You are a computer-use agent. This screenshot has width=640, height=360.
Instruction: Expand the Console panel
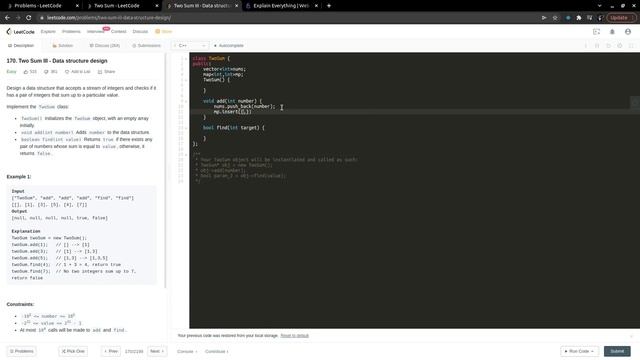click(x=187, y=351)
